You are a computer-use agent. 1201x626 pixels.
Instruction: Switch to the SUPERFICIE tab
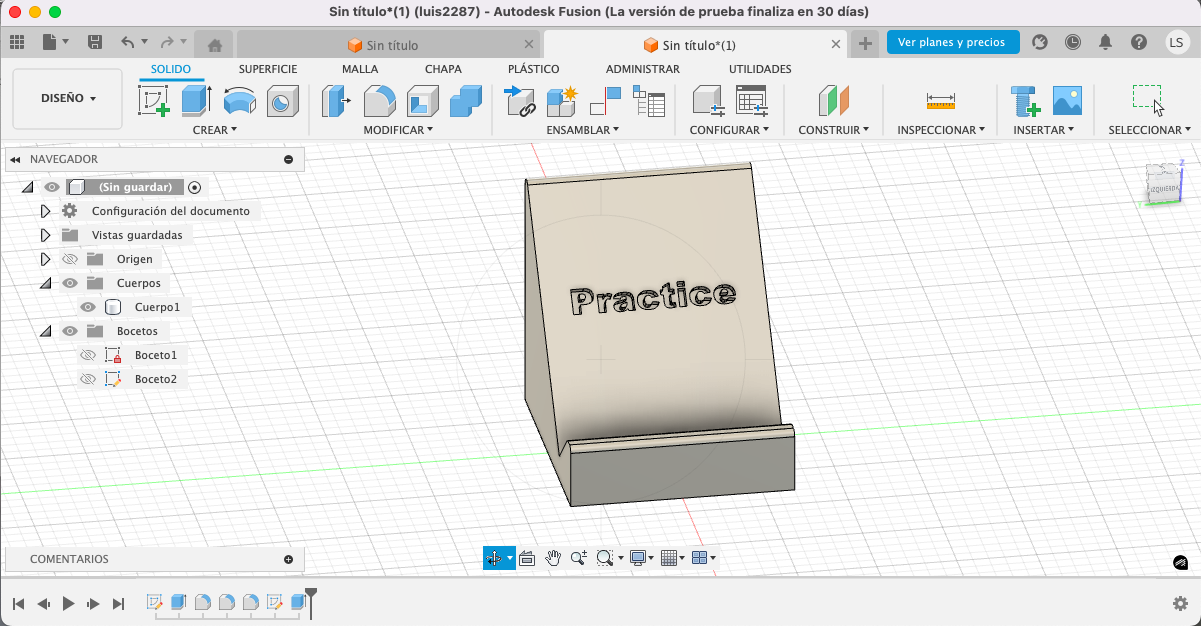[x=267, y=69]
